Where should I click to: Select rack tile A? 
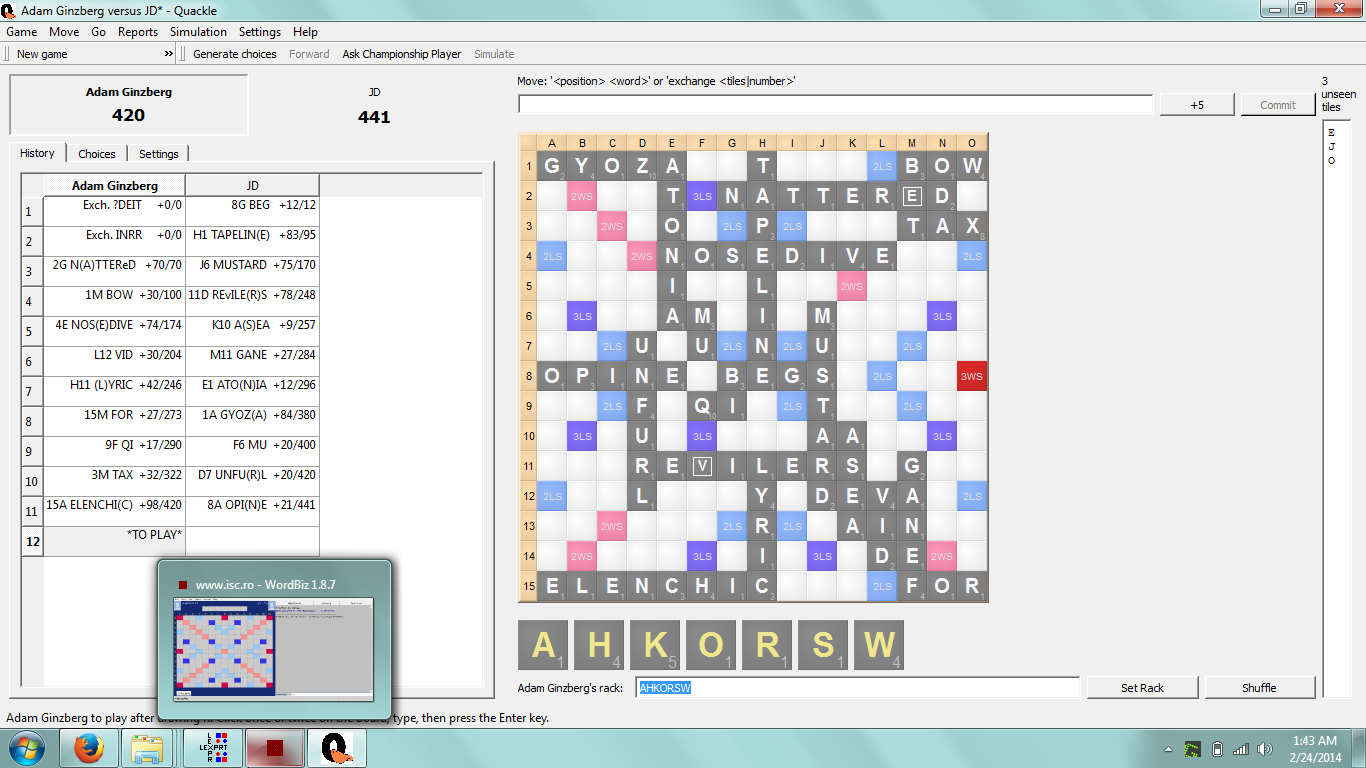coord(543,645)
